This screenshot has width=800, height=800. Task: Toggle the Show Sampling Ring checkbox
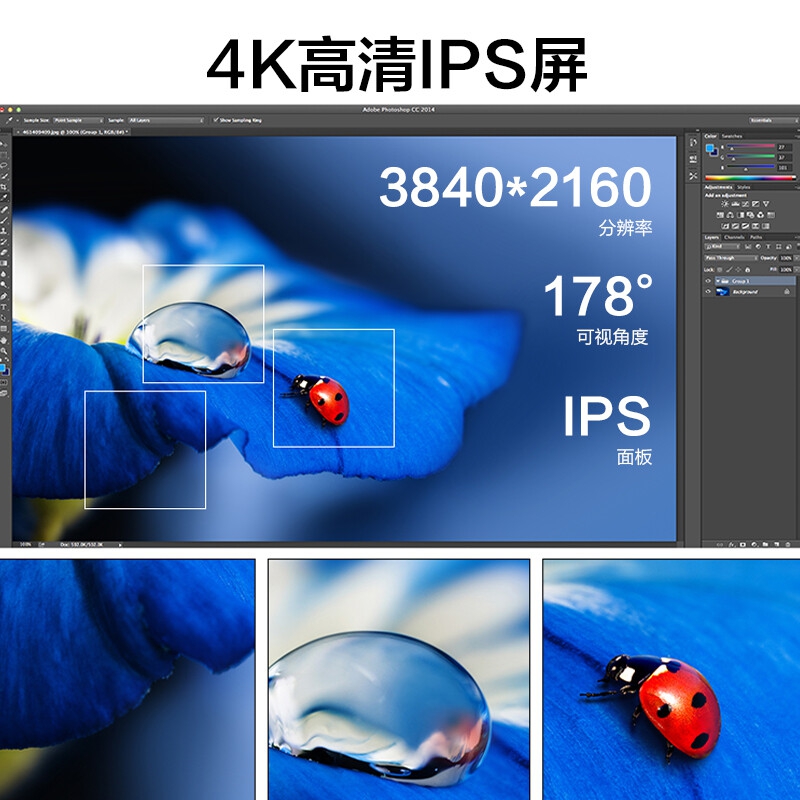(216, 120)
